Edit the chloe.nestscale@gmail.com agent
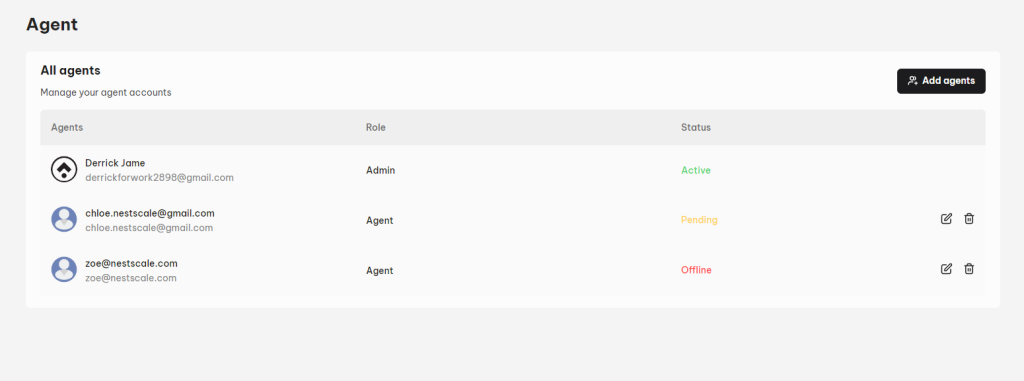 click(x=946, y=219)
